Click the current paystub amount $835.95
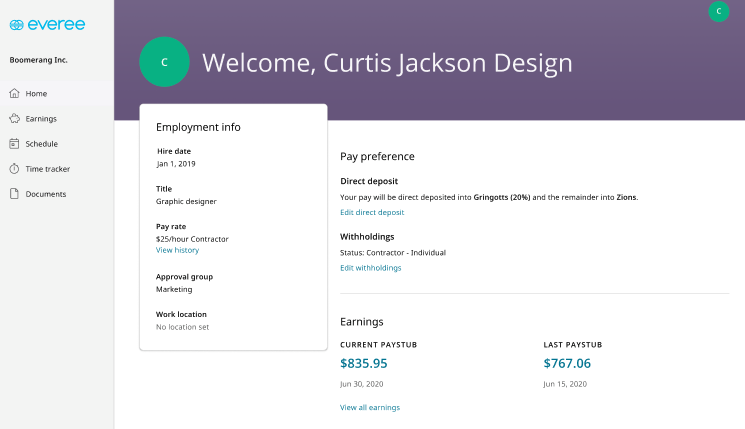The width and height of the screenshot is (745, 429). [x=363, y=363]
